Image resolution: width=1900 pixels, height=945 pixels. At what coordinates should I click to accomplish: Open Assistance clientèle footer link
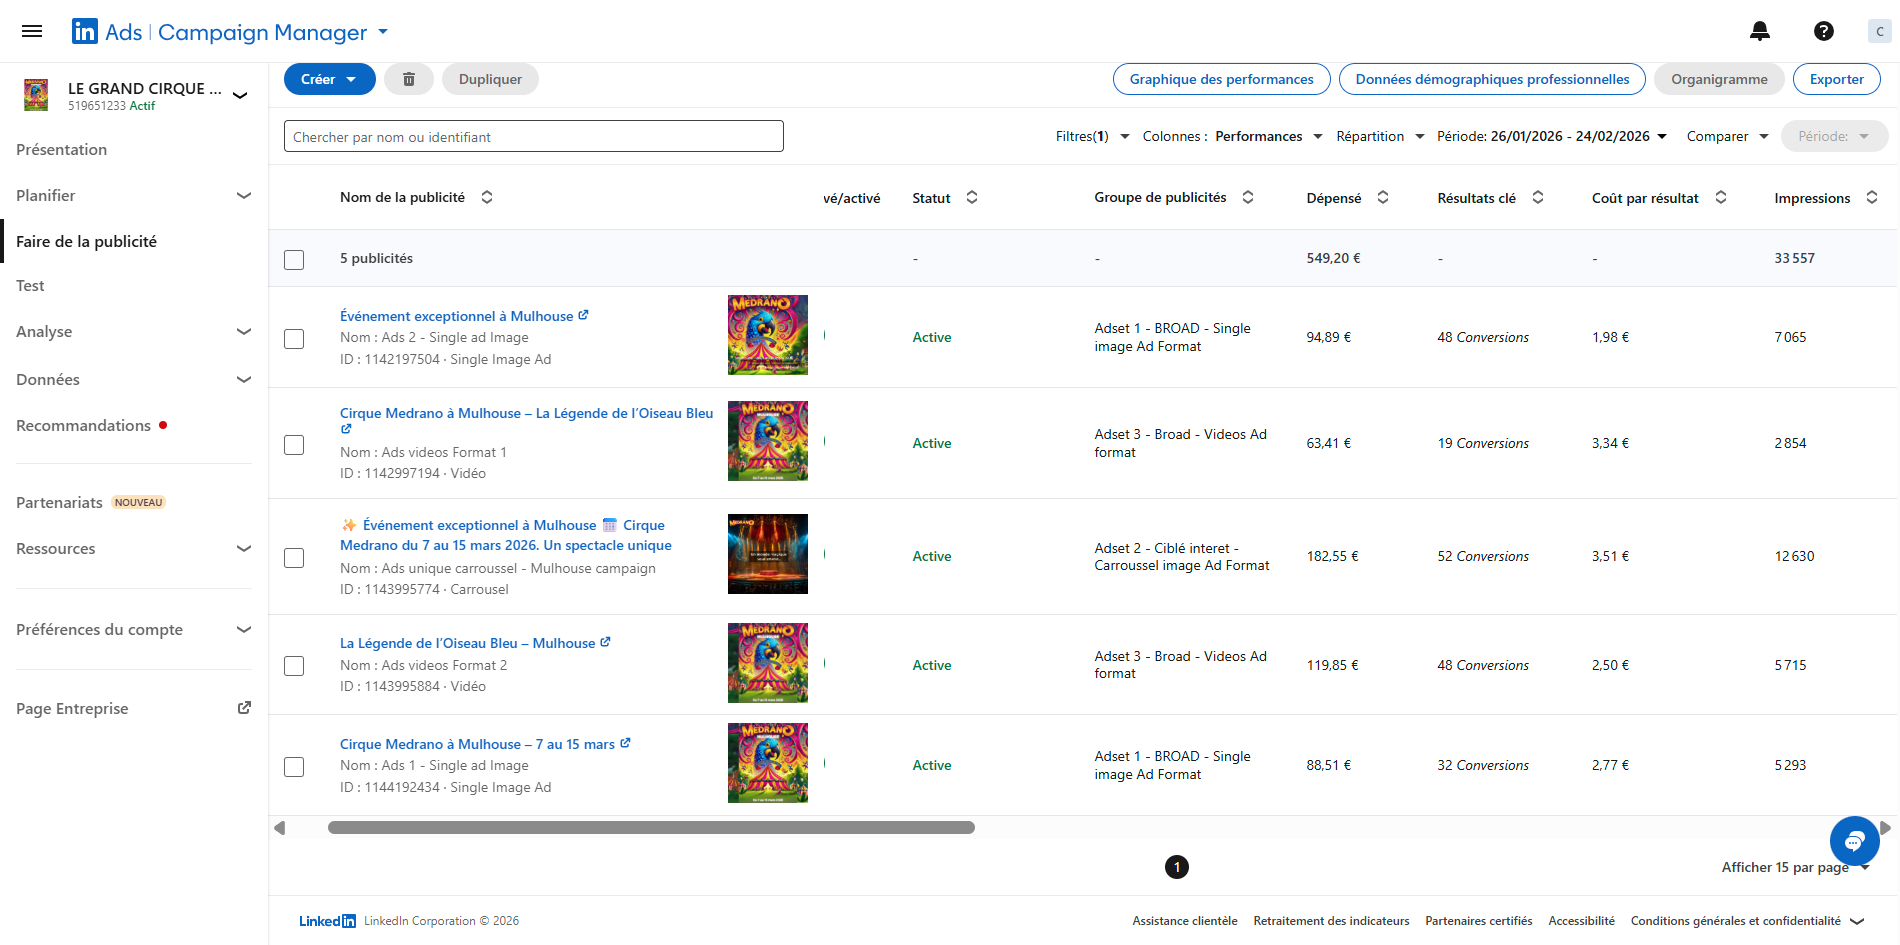coord(1184,921)
